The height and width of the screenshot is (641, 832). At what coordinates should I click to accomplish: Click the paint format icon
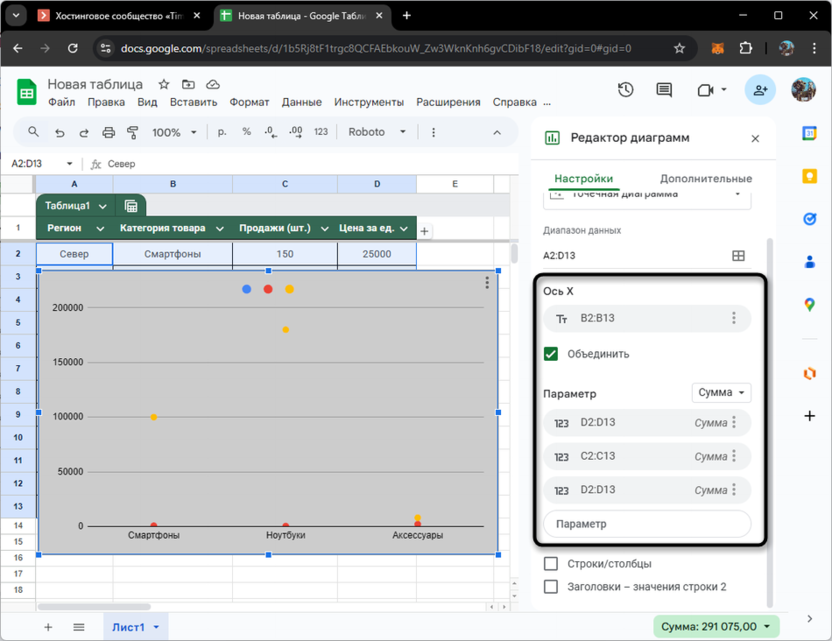click(133, 132)
